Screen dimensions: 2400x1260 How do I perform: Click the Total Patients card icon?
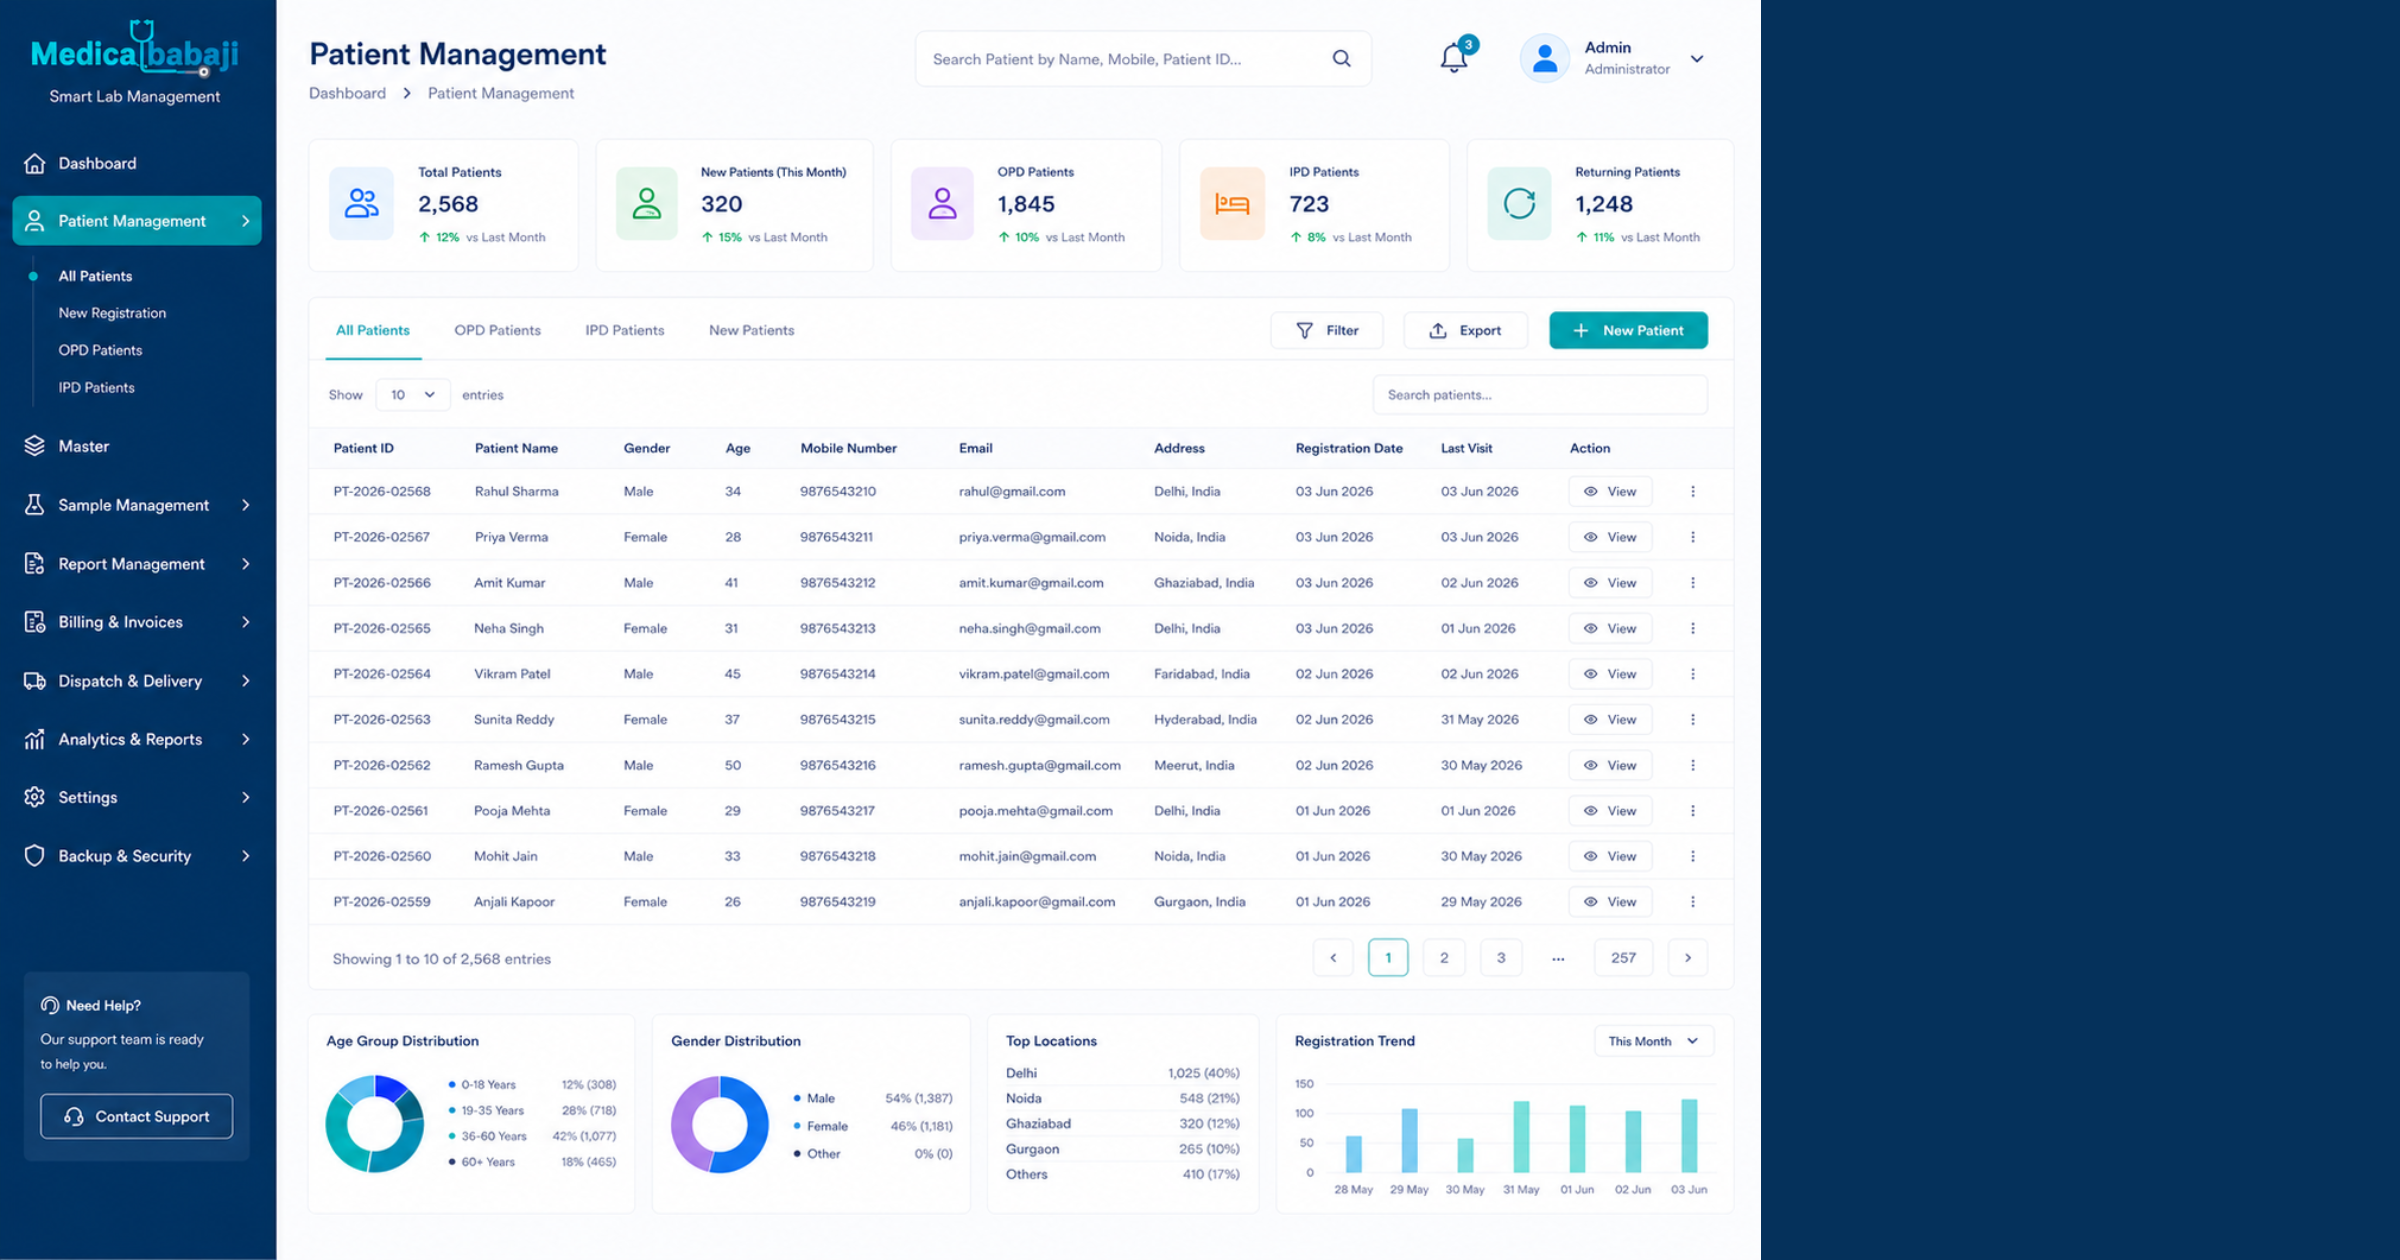click(361, 204)
